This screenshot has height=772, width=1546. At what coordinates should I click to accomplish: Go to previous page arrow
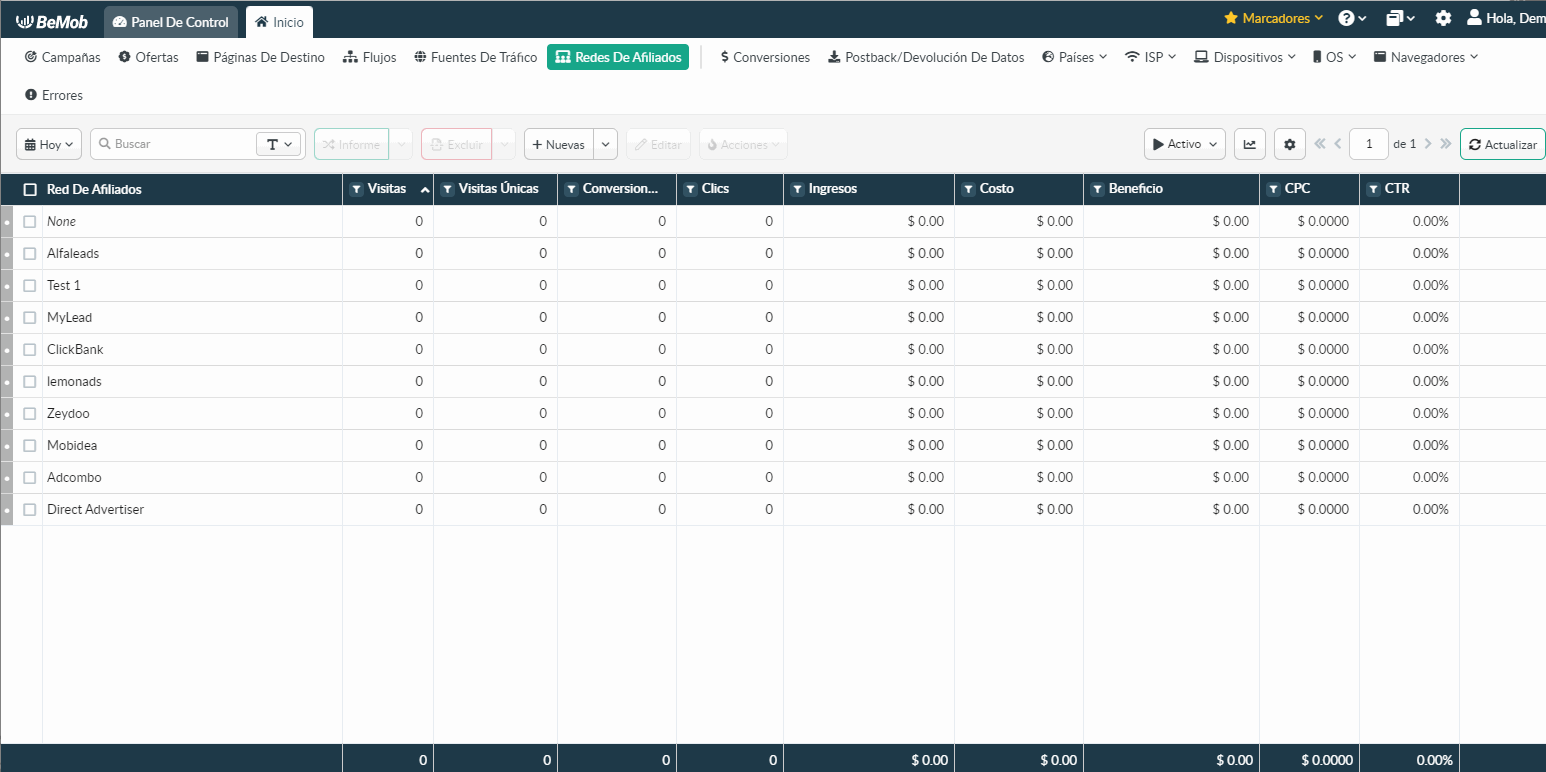pos(1338,144)
